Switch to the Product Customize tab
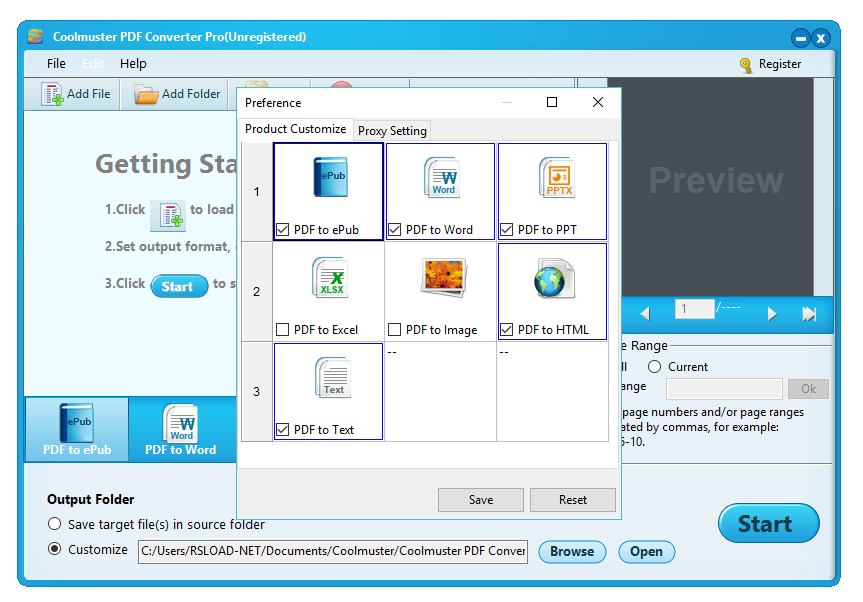Viewport: 863px width, 602px height. click(296, 129)
